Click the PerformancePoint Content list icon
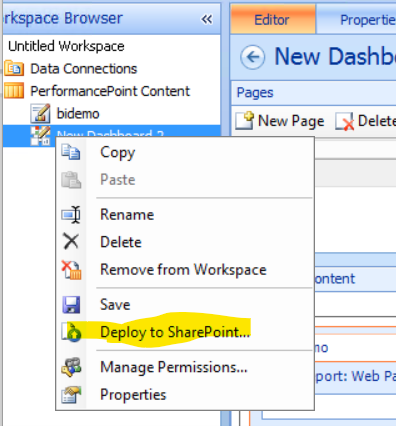Viewport: 396px width, 426px height. coord(14,91)
